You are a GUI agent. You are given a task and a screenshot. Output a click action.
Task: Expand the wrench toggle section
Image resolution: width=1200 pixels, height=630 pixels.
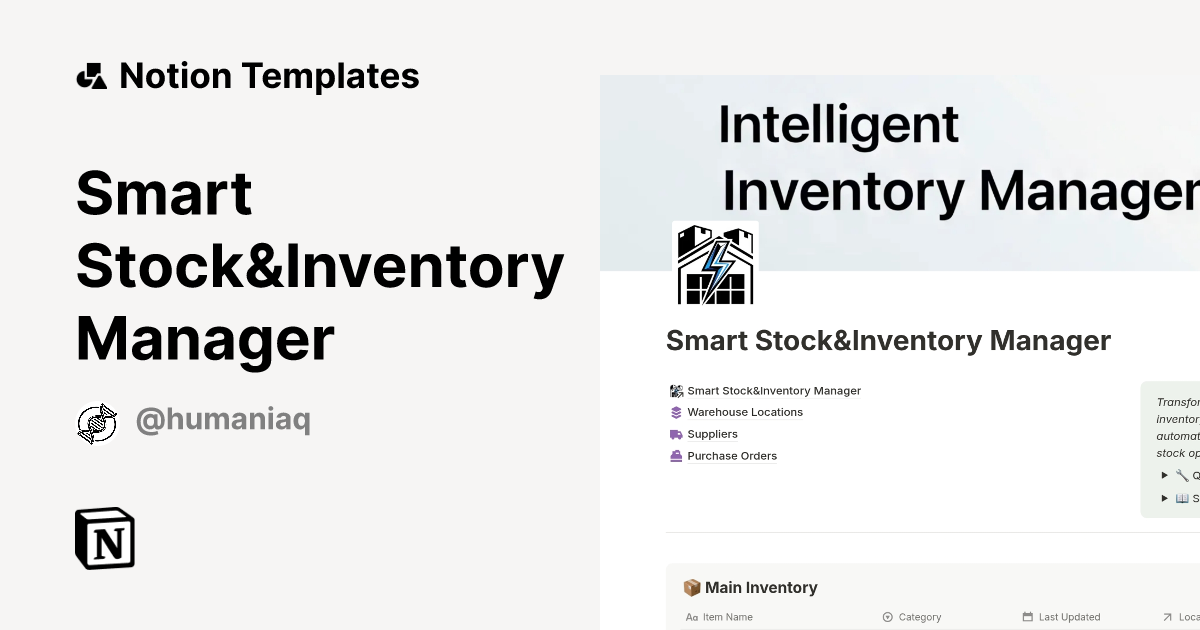coord(1165,475)
